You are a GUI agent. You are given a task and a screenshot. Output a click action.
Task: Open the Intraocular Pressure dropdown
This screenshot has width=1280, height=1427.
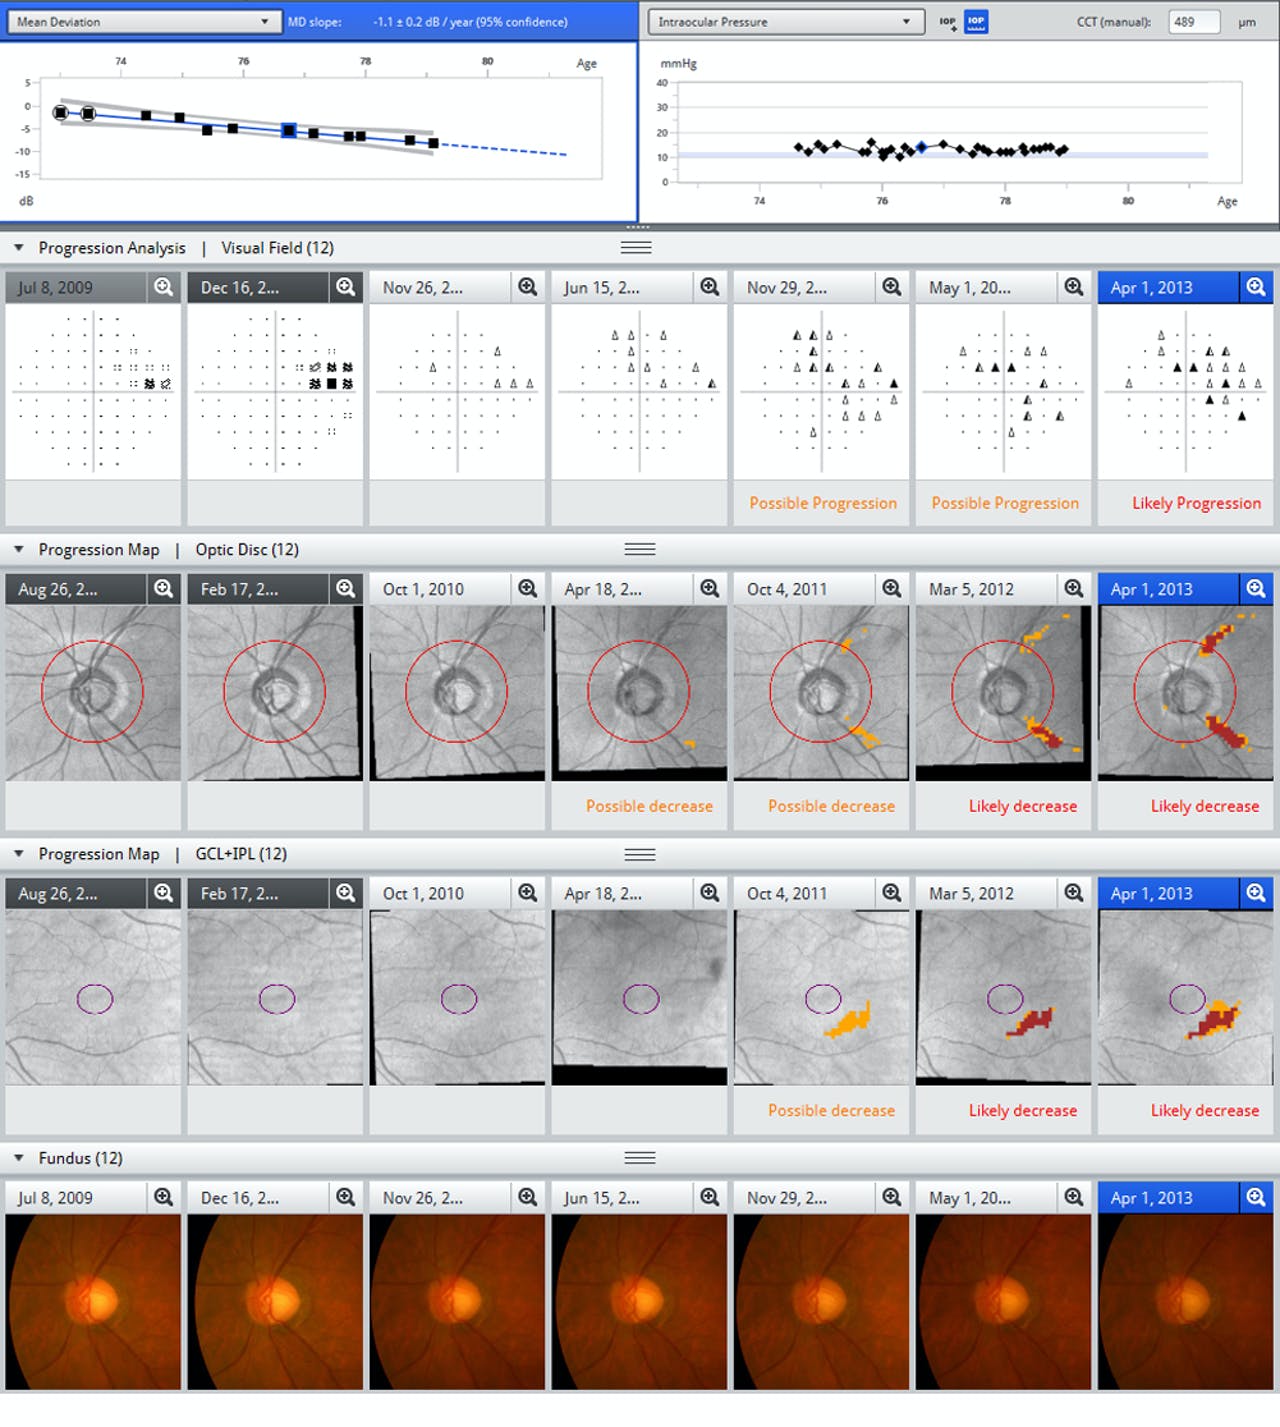pos(784,22)
